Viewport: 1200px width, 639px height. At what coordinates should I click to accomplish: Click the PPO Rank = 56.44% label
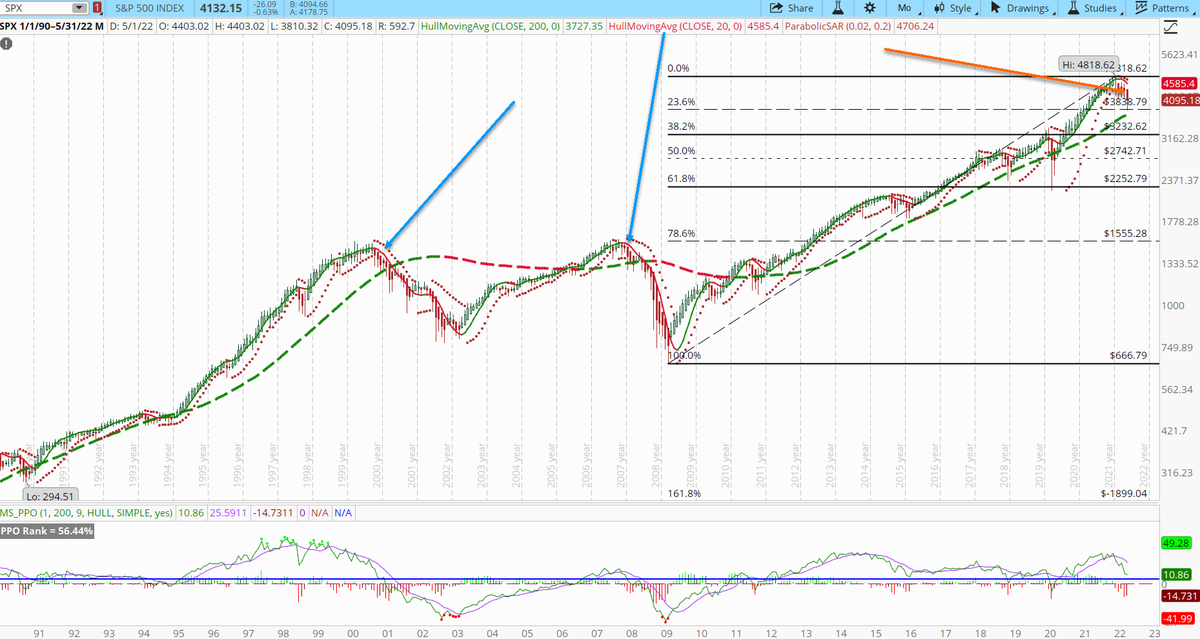click(x=48, y=532)
